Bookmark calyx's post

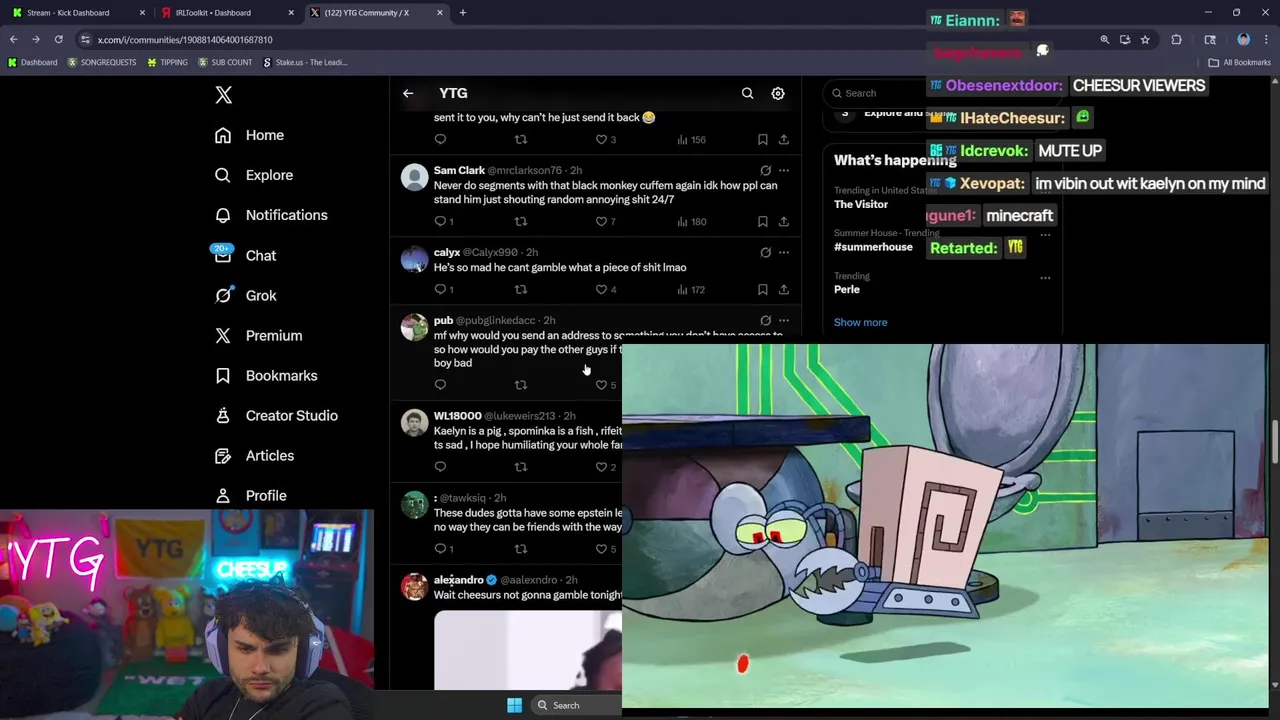click(x=762, y=289)
